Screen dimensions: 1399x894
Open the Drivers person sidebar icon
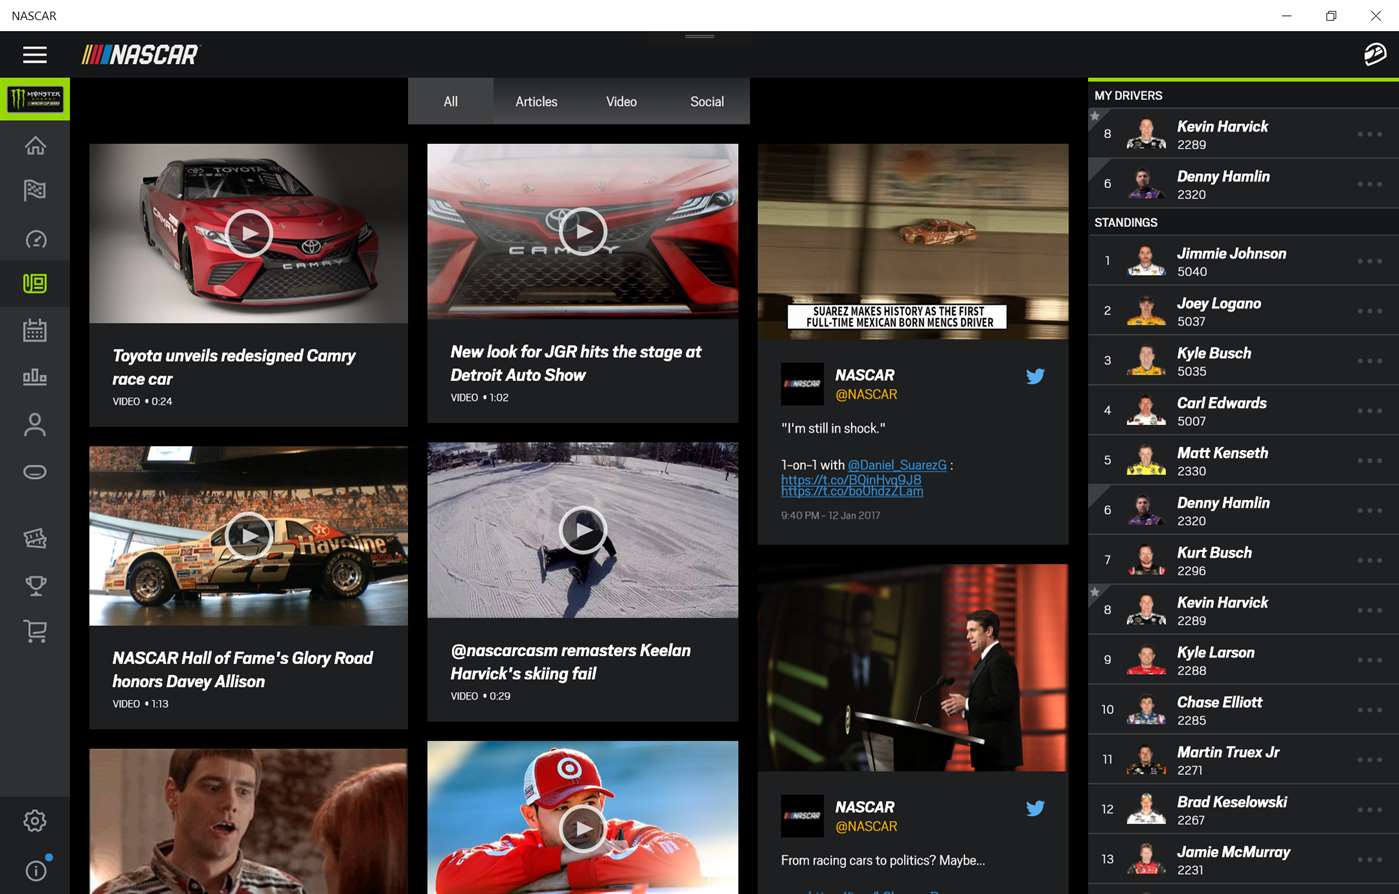click(x=35, y=425)
